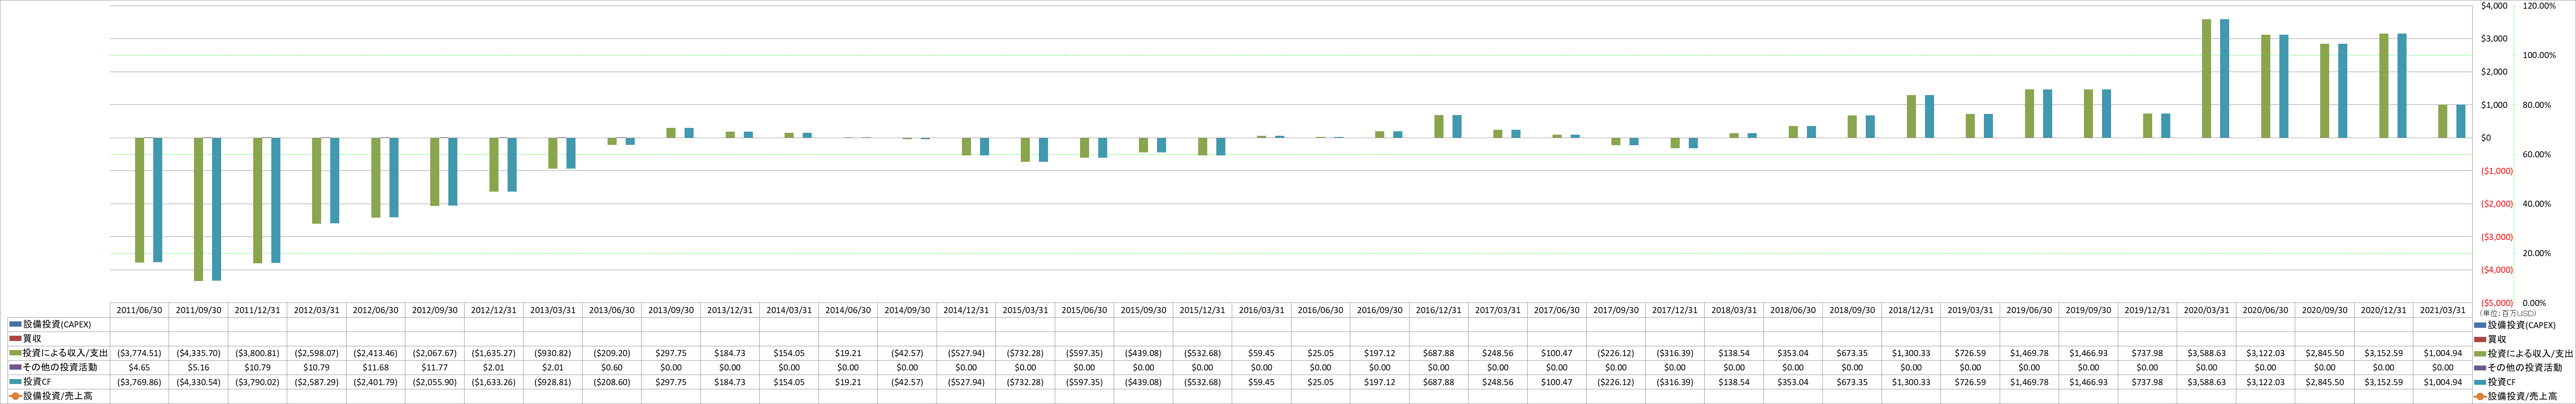Screen dimensions: 2576x404
Task: Click the $1,004.94 cell in 投資による収入/支出 row
Action: coord(2443,353)
